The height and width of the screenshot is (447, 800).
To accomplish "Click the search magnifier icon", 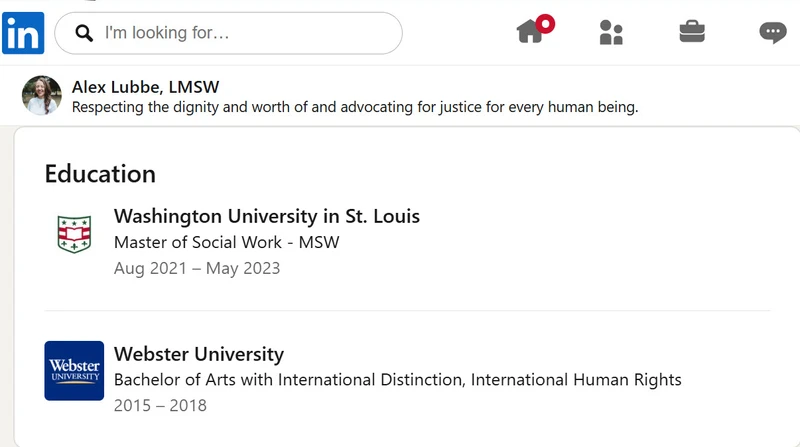I will pos(84,33).
